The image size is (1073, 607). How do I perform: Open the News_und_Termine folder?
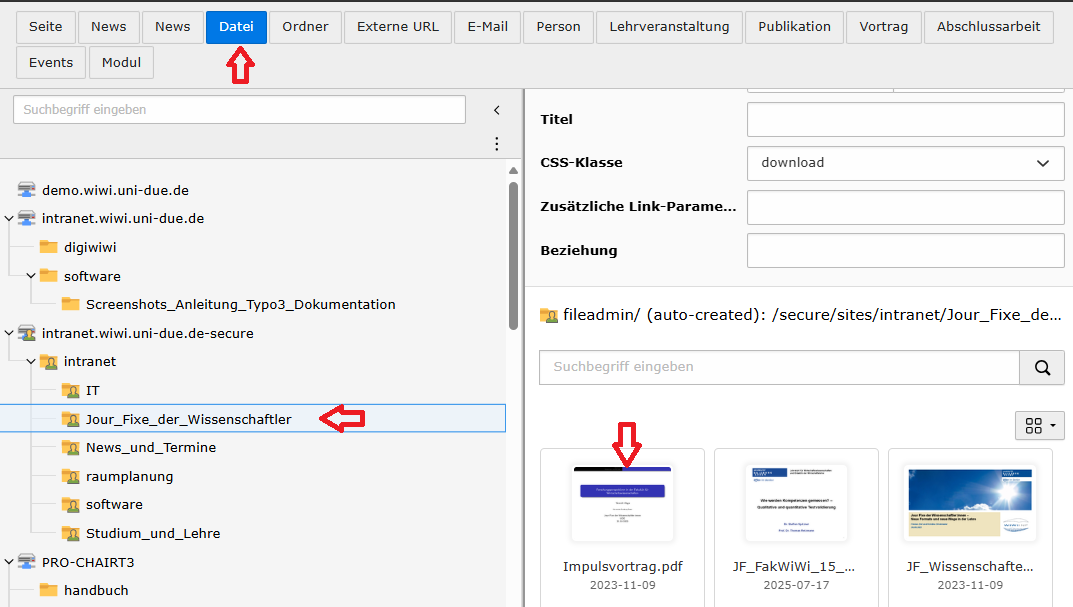[150, 447]
